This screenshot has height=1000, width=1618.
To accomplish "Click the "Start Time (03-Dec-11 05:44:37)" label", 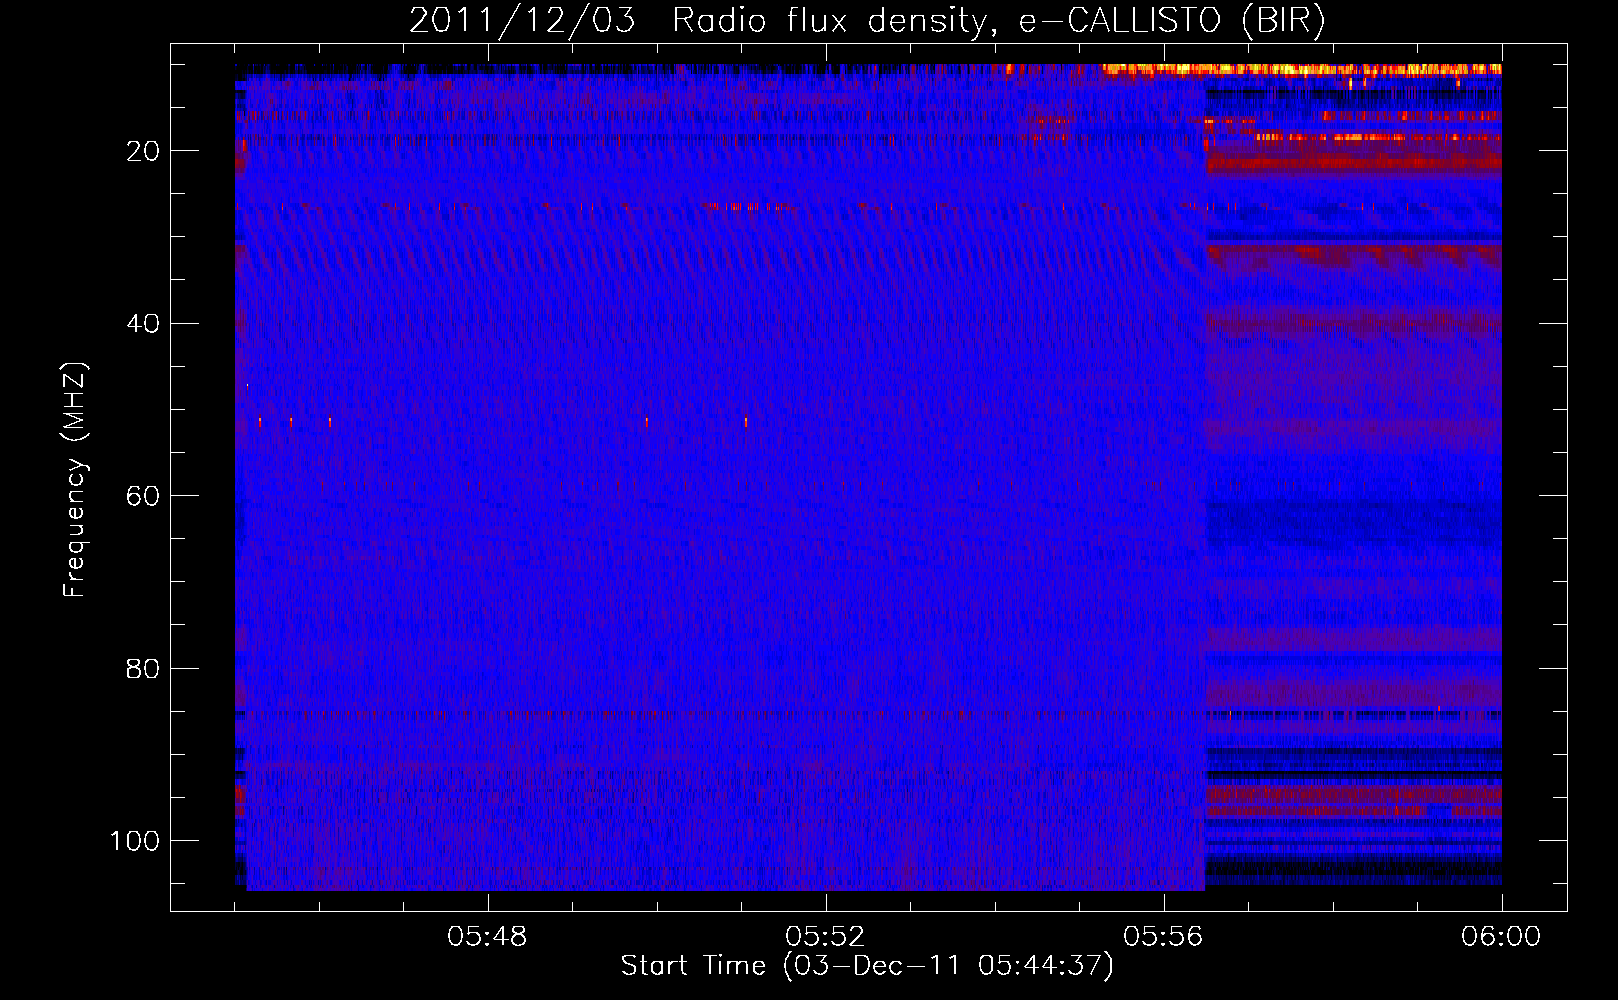I will coord(867,966).
